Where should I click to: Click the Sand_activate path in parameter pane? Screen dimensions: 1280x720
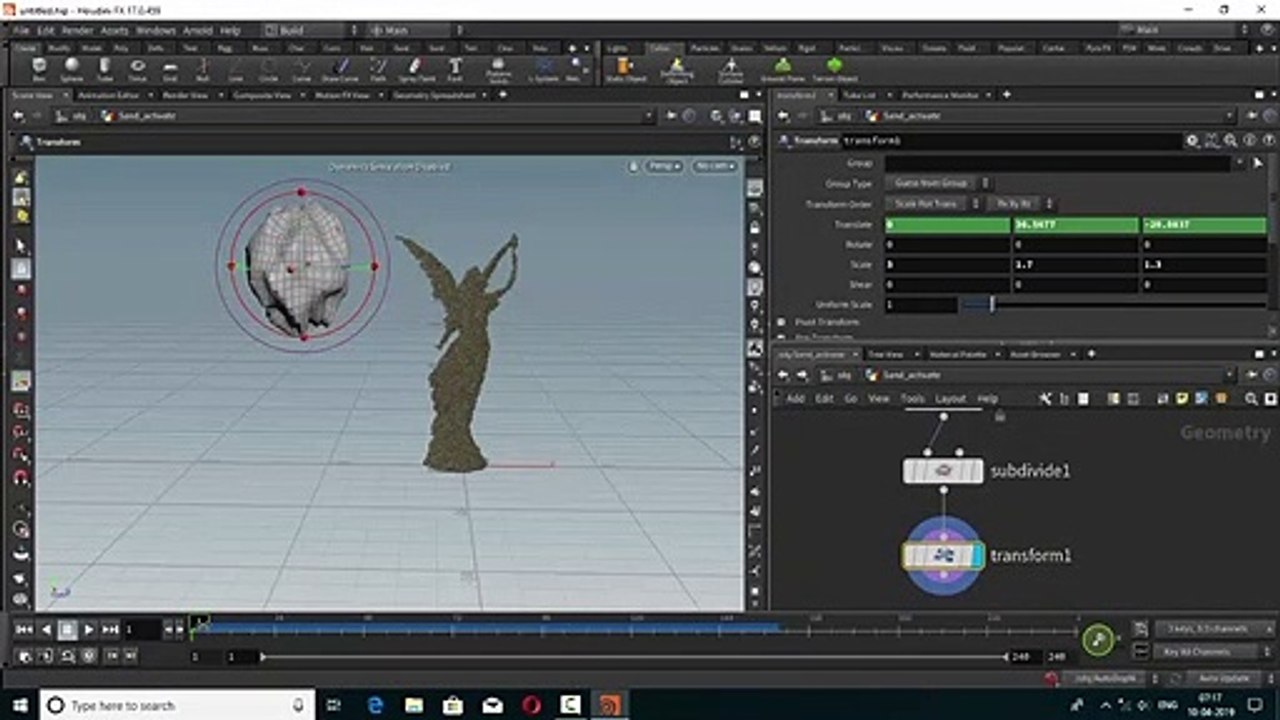pos(909,115)
